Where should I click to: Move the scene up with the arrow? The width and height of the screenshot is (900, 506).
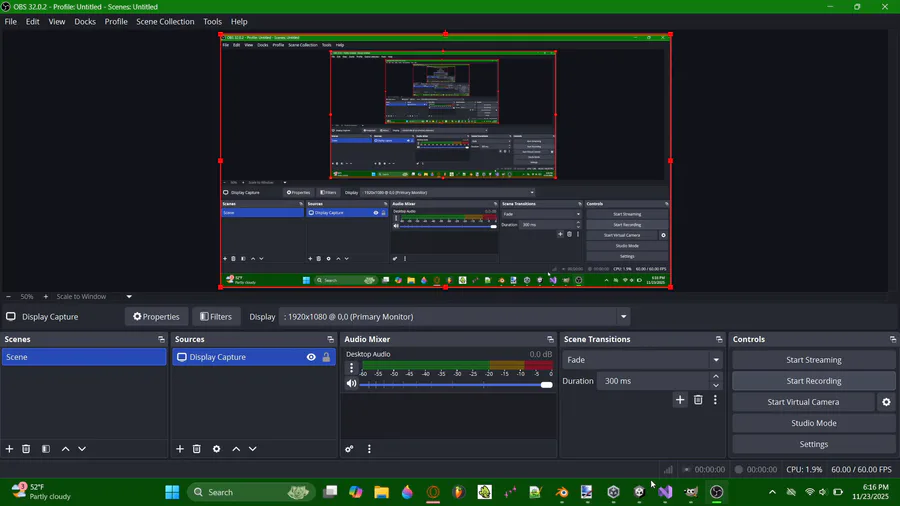tap(65, 449)
